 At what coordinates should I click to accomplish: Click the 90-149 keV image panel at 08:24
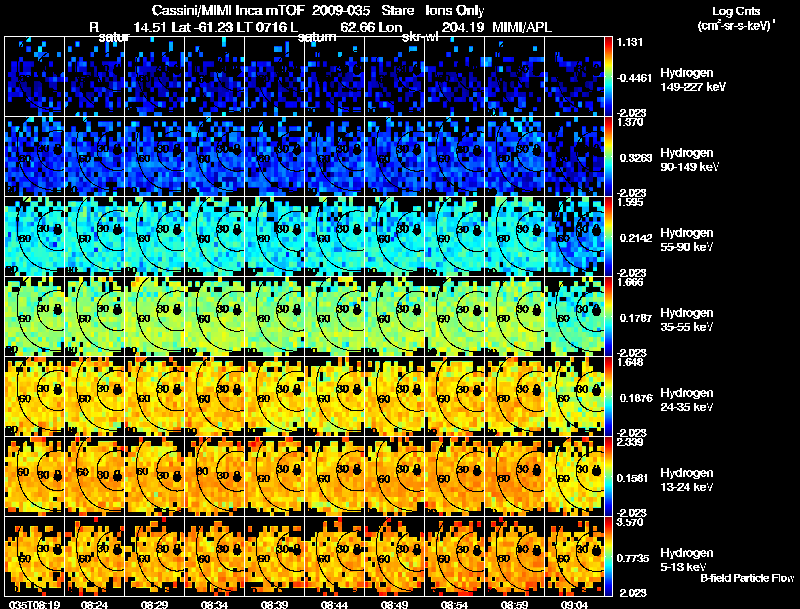coord(94,157)
